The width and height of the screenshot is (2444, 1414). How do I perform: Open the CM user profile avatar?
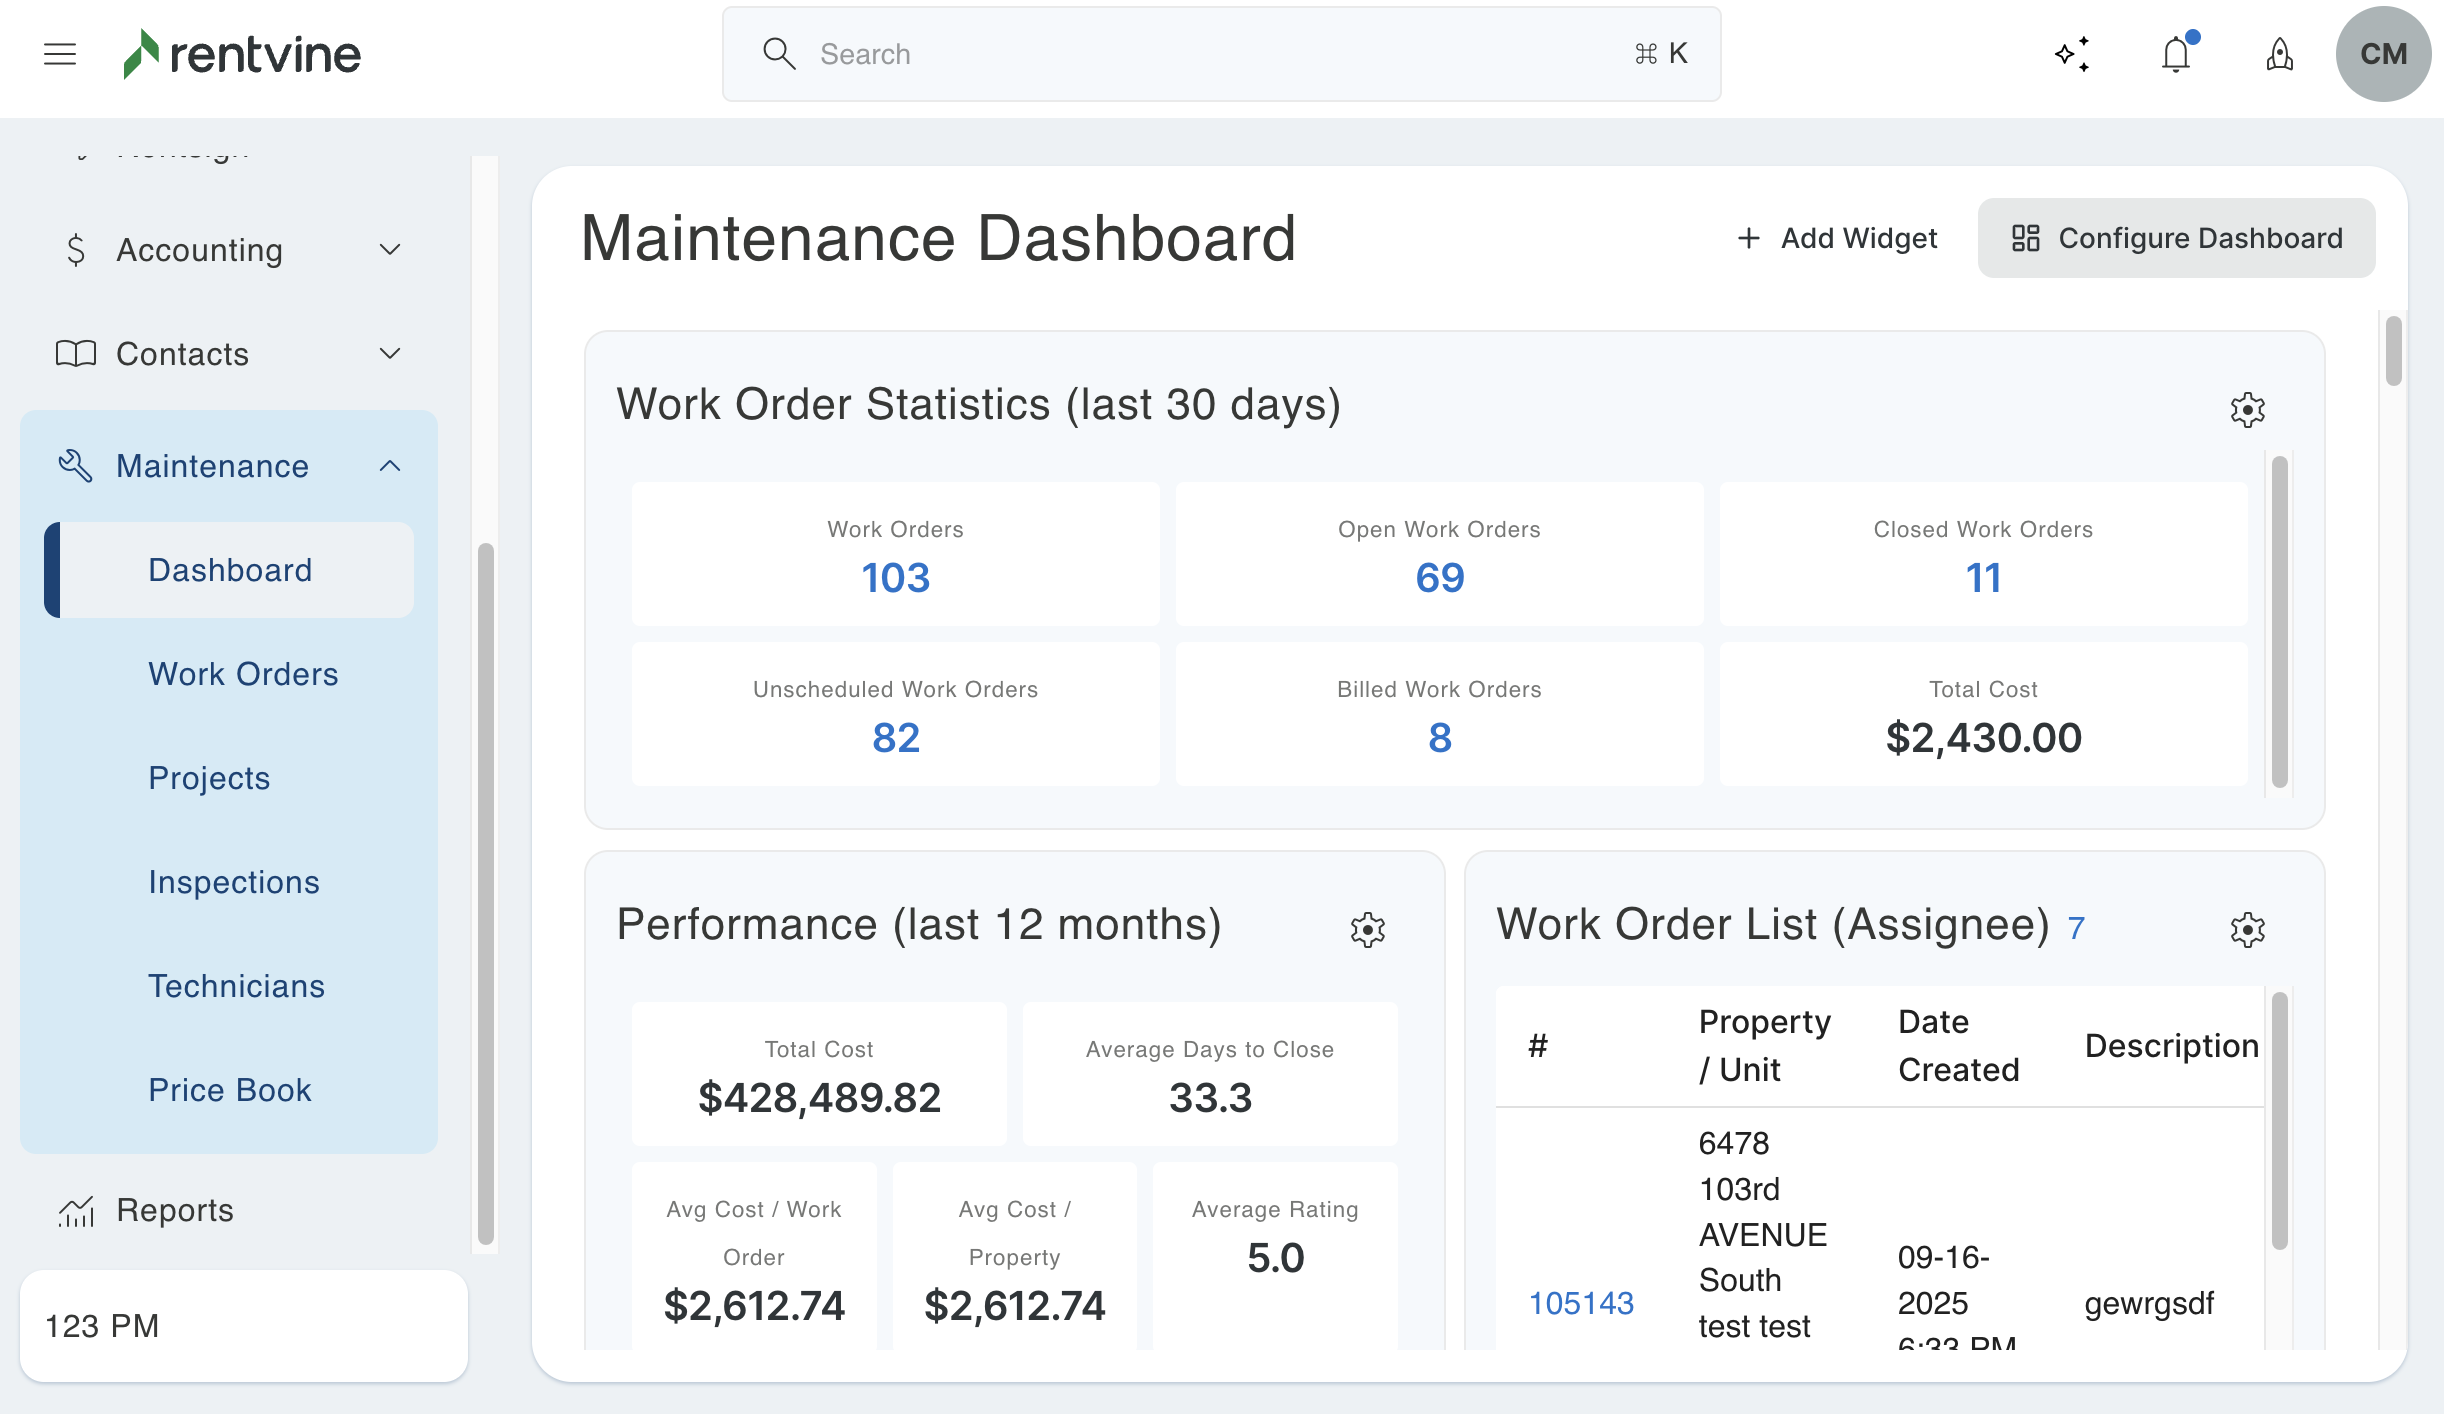pyautogui.click(x=2383, y=54)
